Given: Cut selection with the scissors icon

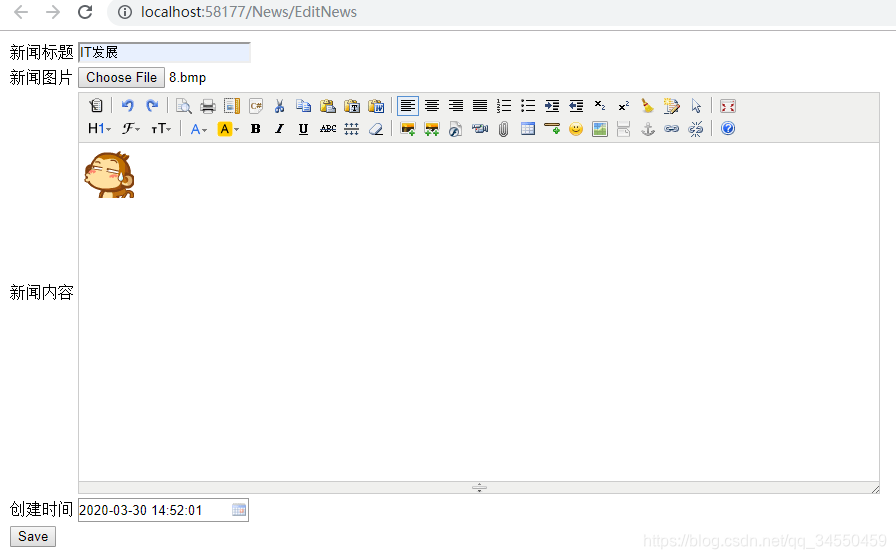Looking at the screenshot, I should 279,106.
